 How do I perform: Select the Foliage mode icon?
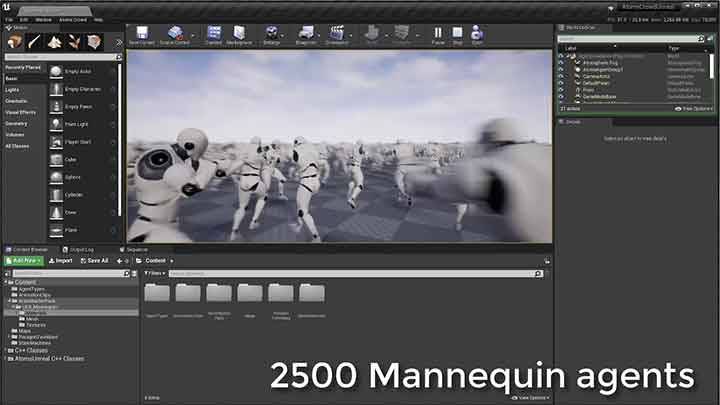(x=74, y=42)
